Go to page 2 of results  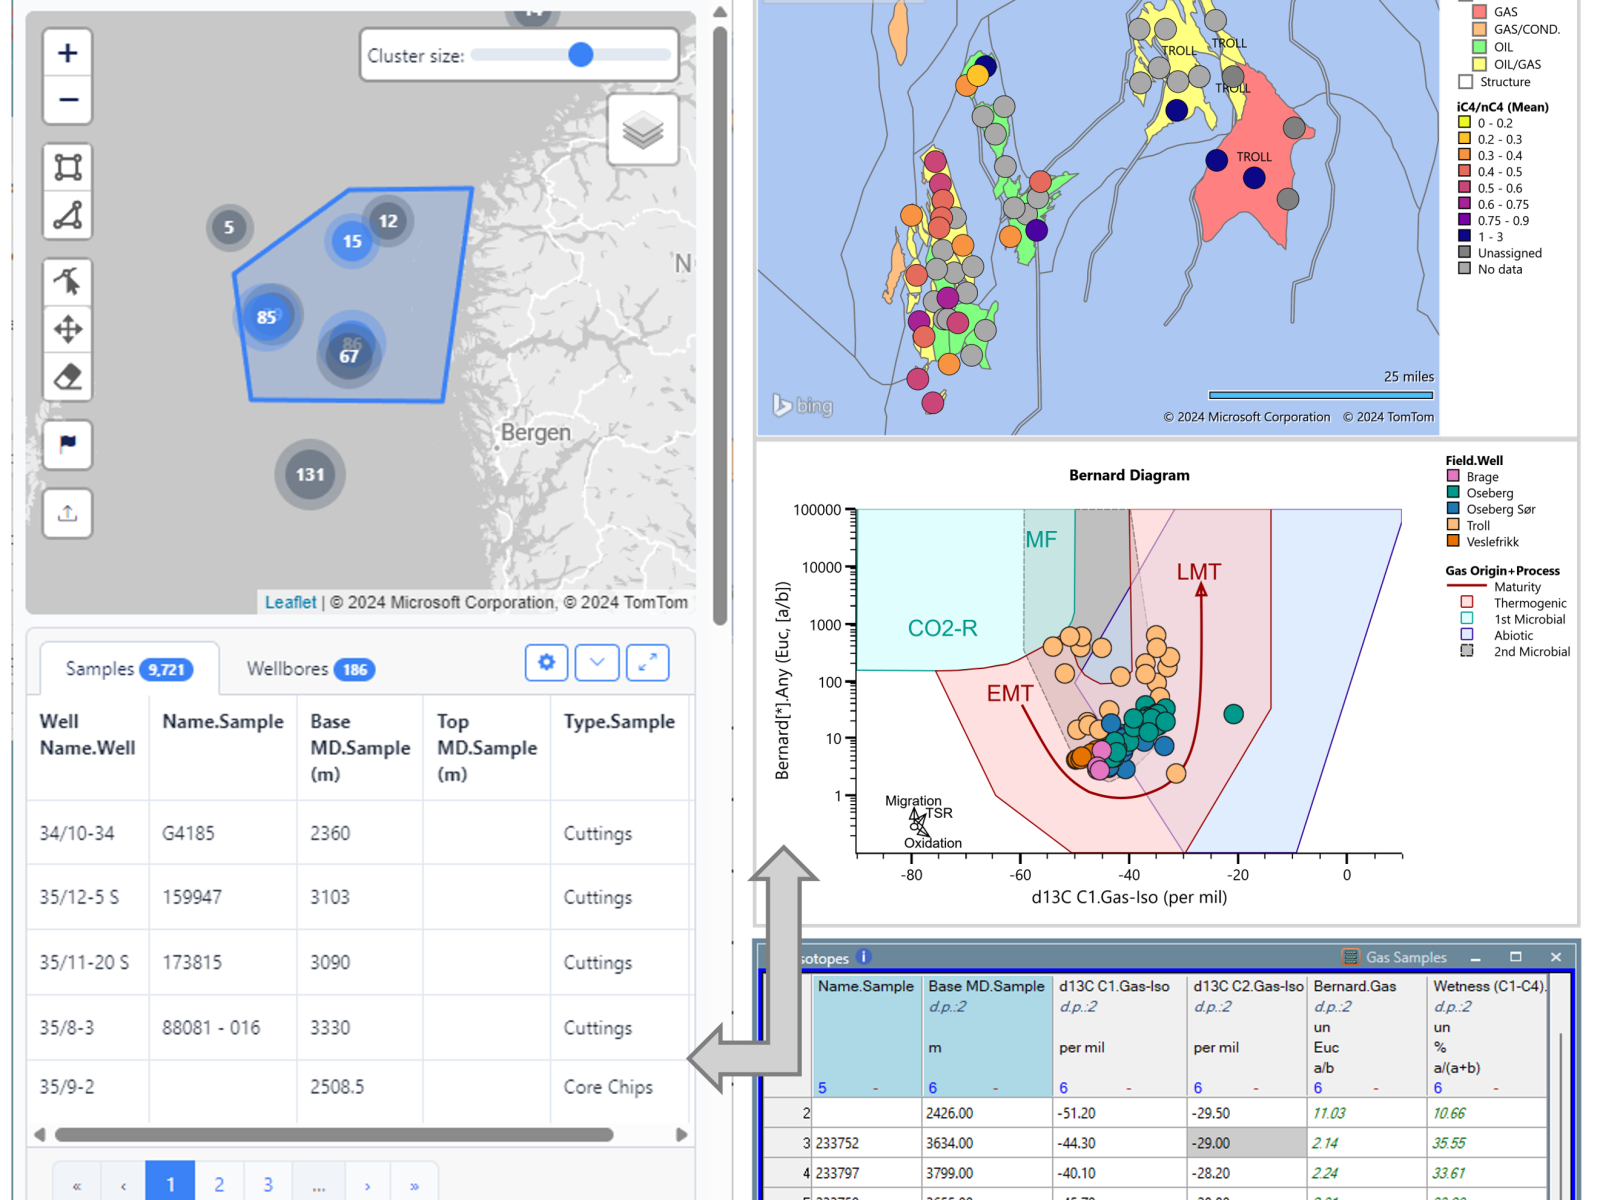coord(219,1185)
